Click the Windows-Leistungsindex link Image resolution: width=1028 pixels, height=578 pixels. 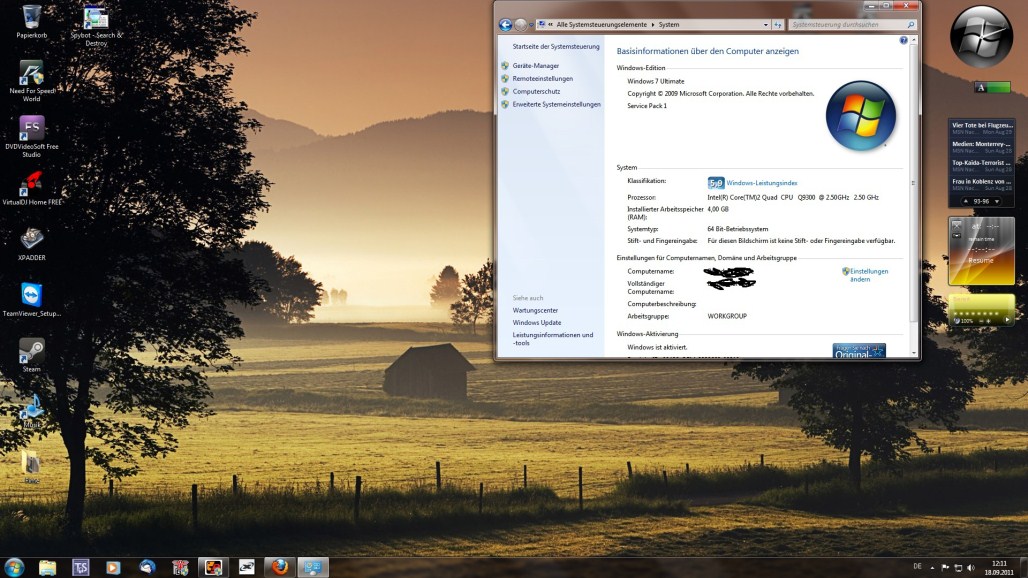(761, 183)
